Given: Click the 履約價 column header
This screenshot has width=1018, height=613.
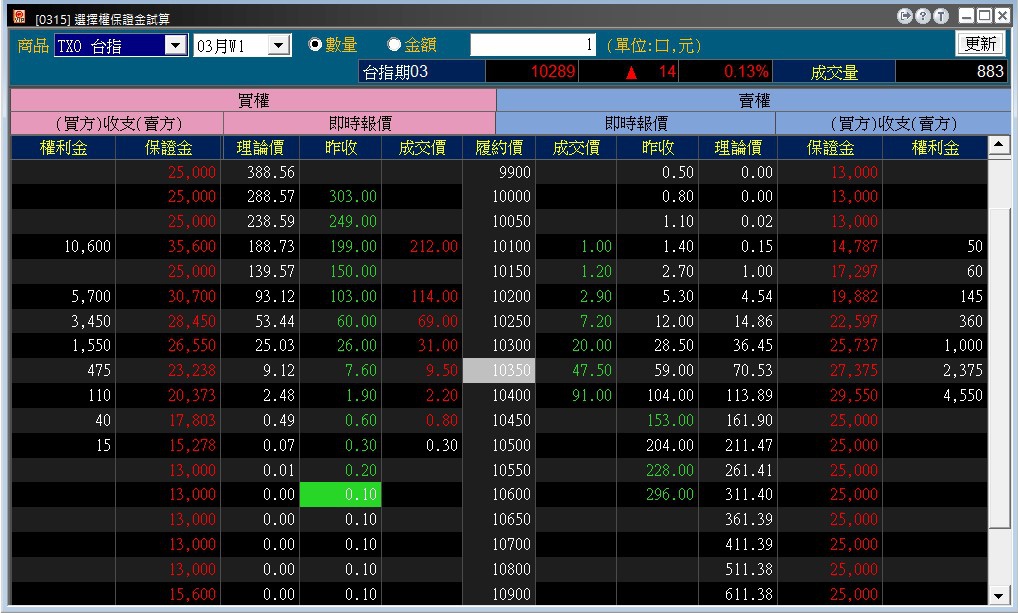Looking at the screenshot, I should point(499,147).
